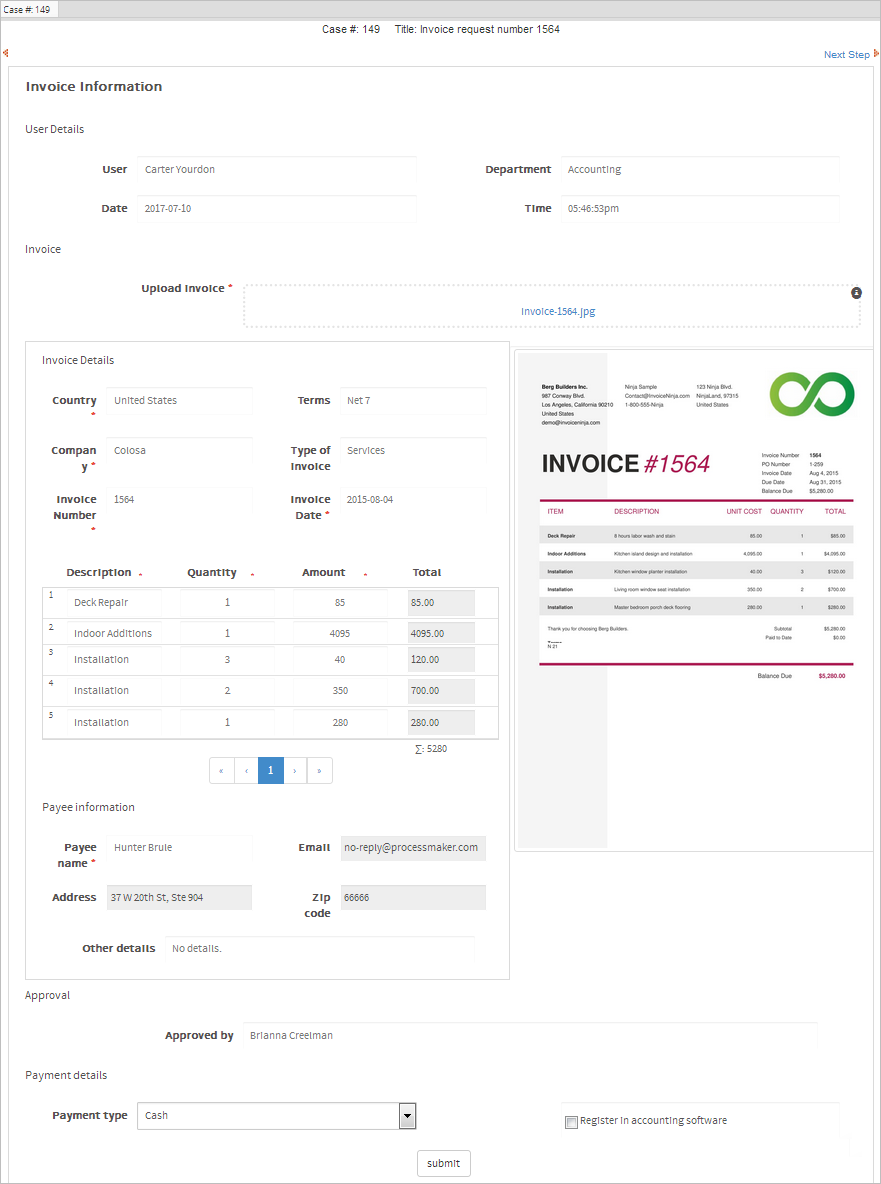Click the Invoice Number field
Viewport: 881px width, 1184px height.
(x=179, y=500)
